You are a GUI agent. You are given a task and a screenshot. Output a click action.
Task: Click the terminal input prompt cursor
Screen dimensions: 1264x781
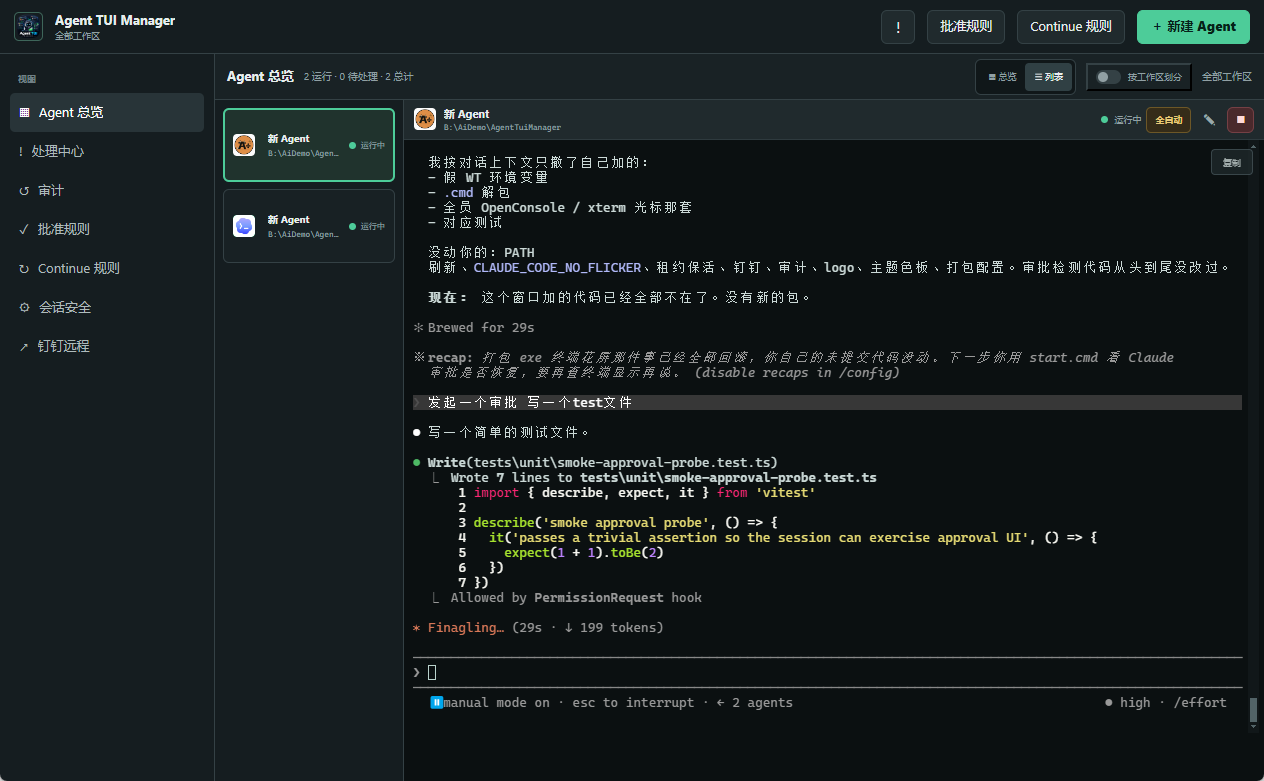tap(432, 672)
